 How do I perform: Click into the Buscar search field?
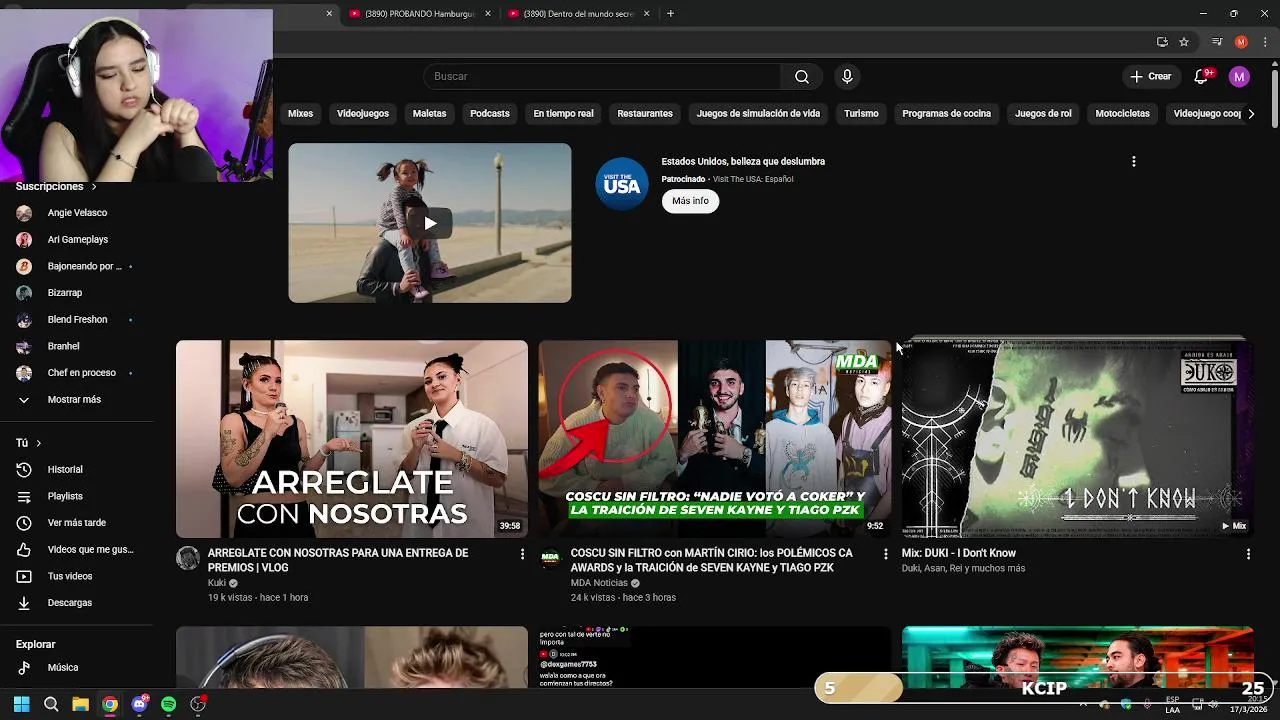pyautogui.click(x=602, y=77)
